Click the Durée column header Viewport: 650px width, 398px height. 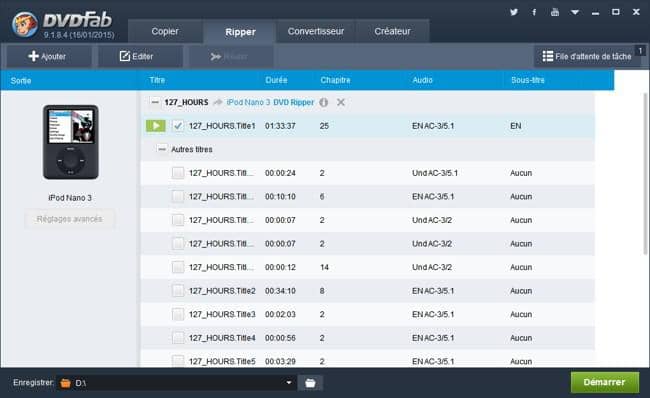276,80
